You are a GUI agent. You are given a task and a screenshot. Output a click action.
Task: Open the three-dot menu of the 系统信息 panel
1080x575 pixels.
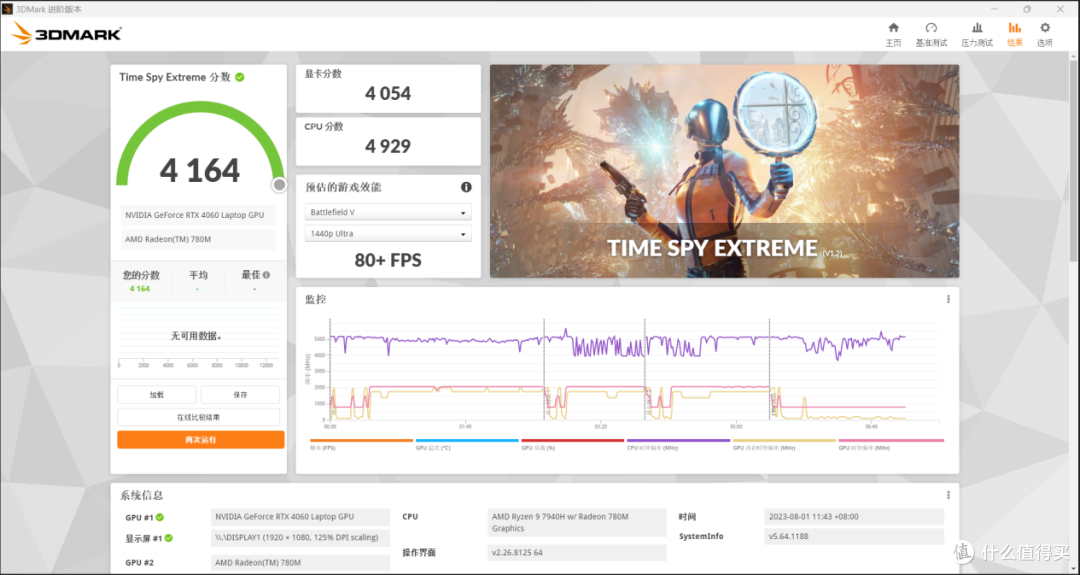coord(948,495)
